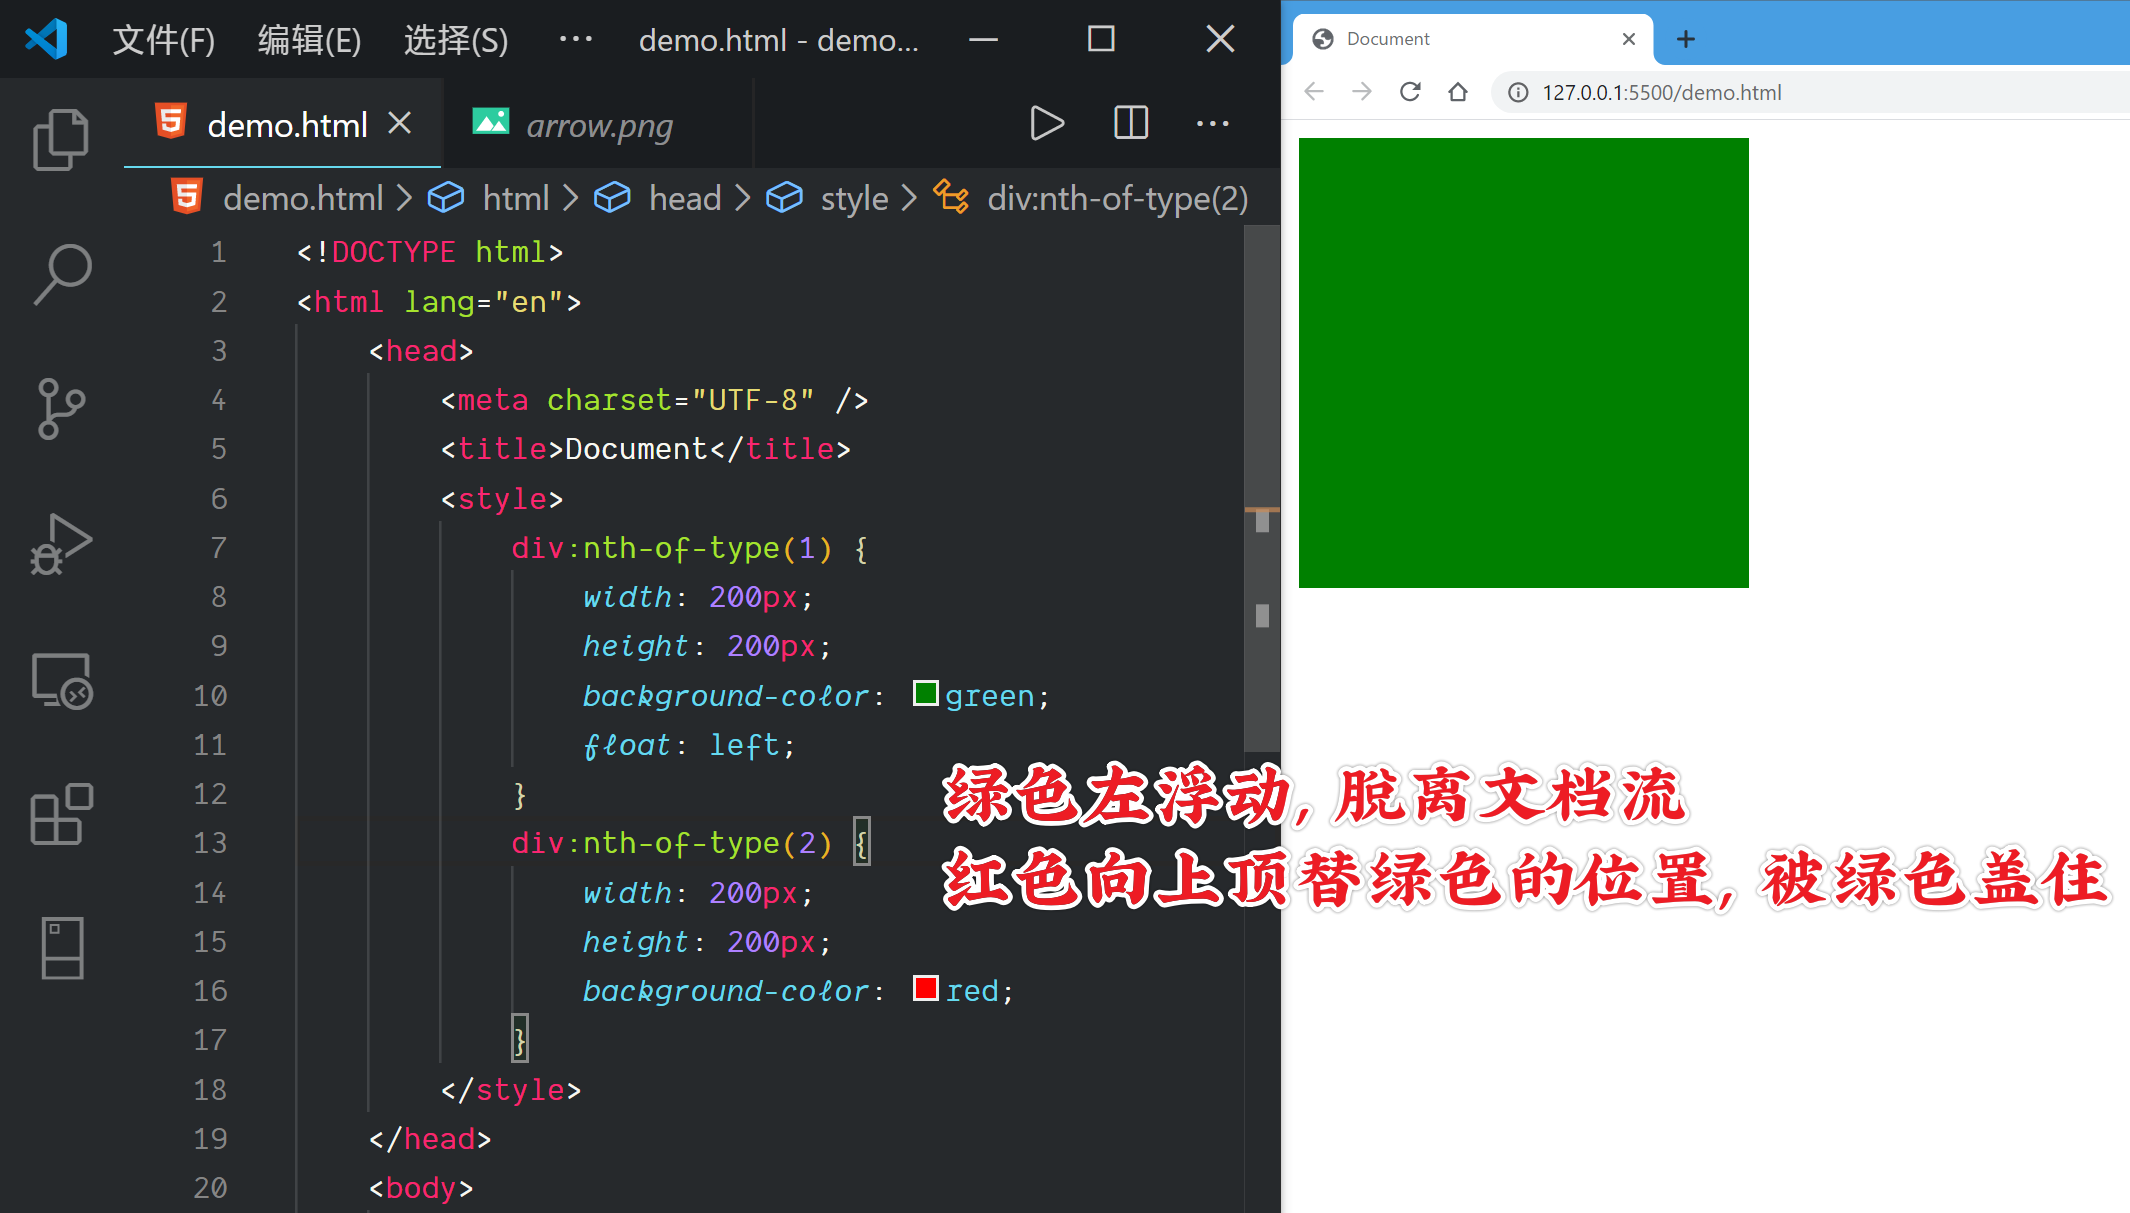Click line number 7 in gutter
Viewport: 2130px width, 1213px height.
tap(218, 548)
